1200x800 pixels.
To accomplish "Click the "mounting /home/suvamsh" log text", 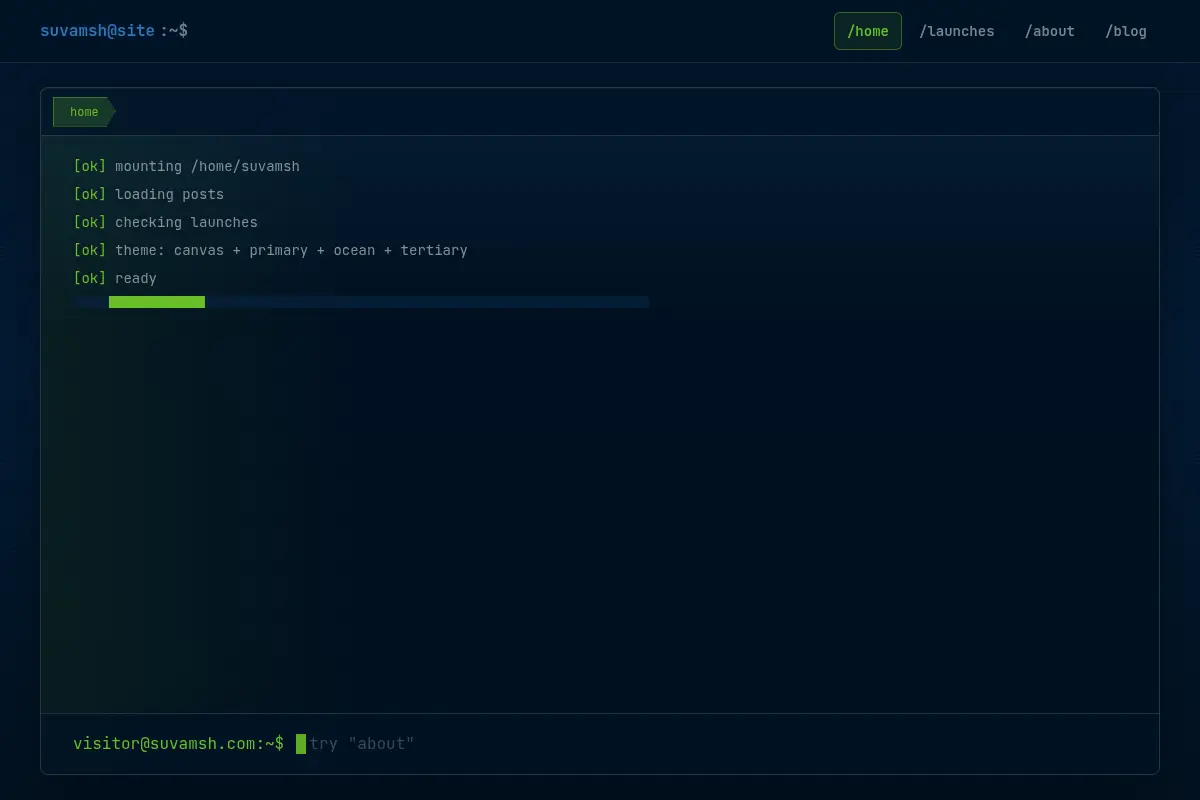I will coord(207,166).
